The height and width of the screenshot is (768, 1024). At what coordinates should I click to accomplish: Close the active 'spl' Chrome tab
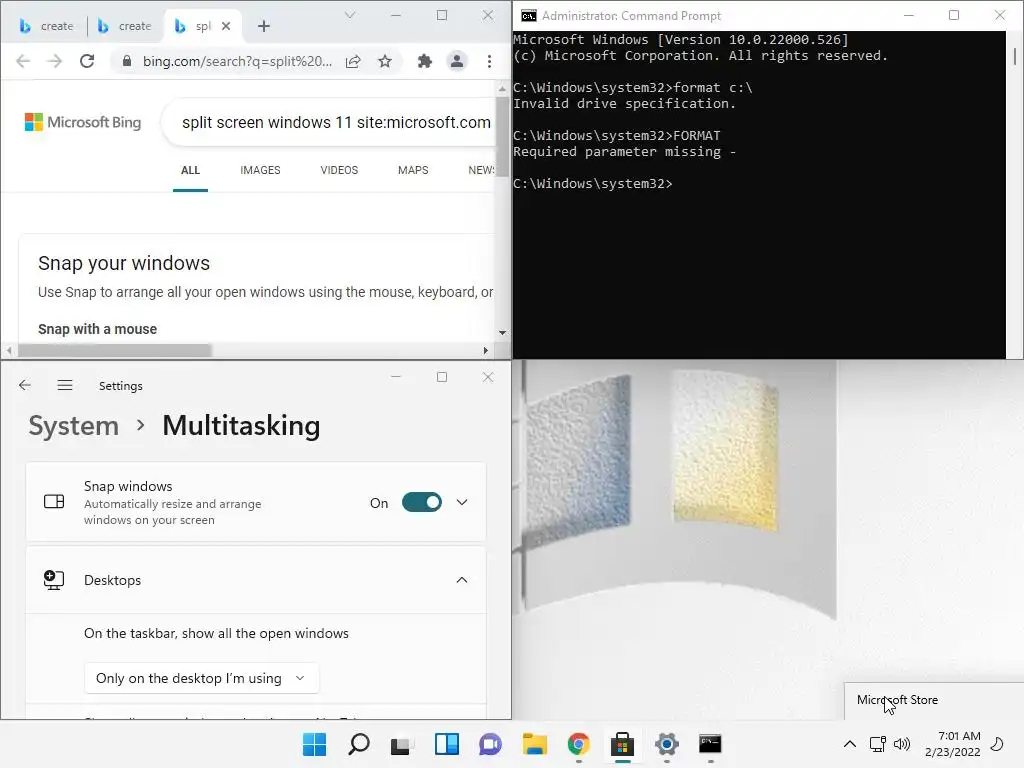(x=226, y=26)
